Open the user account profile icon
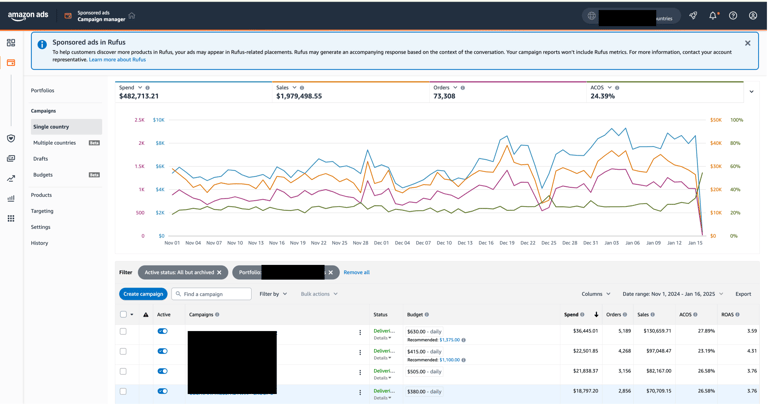Screen dimensions: 768x404 (753, 16)
